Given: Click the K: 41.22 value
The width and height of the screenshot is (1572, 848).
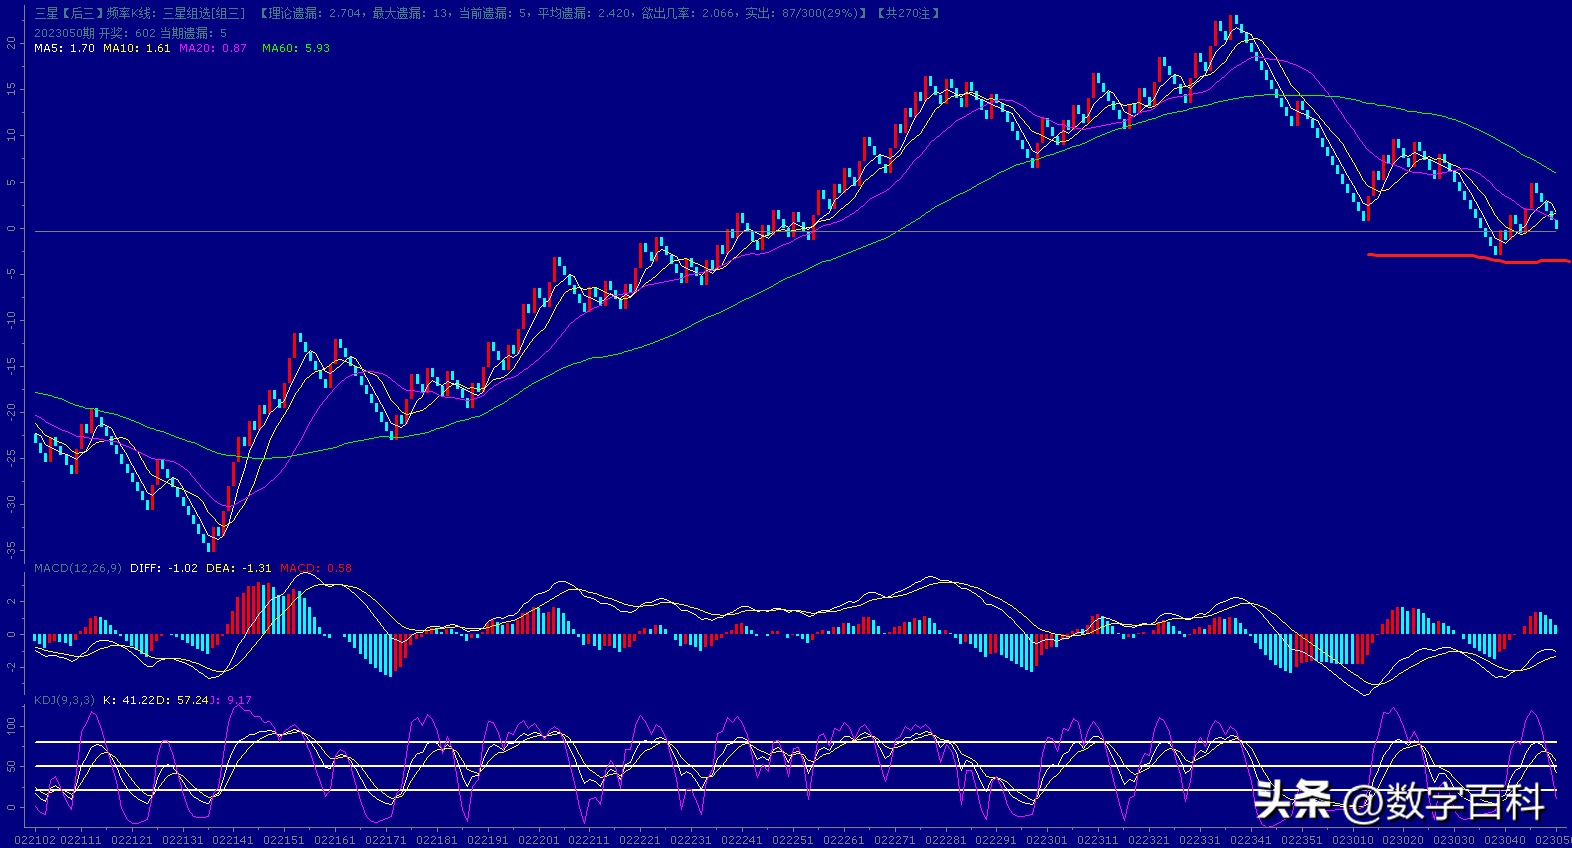Looking at the screenshot, I should [x=129, y=700].
